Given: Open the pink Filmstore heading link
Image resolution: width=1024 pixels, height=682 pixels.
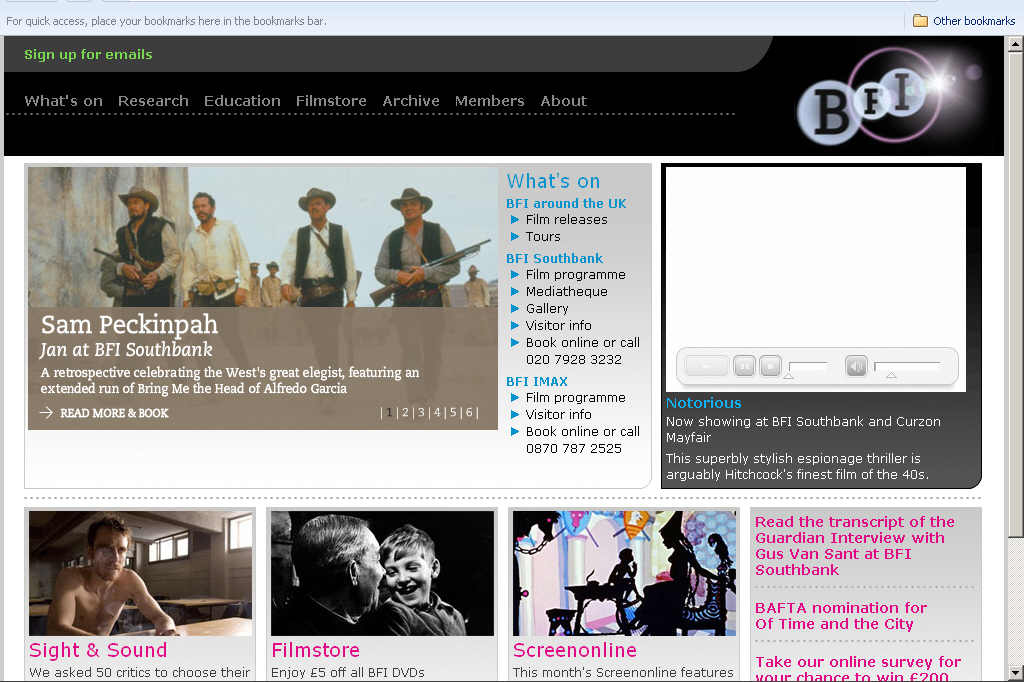Looking at the screenshot, I should [x=315, y=651].
